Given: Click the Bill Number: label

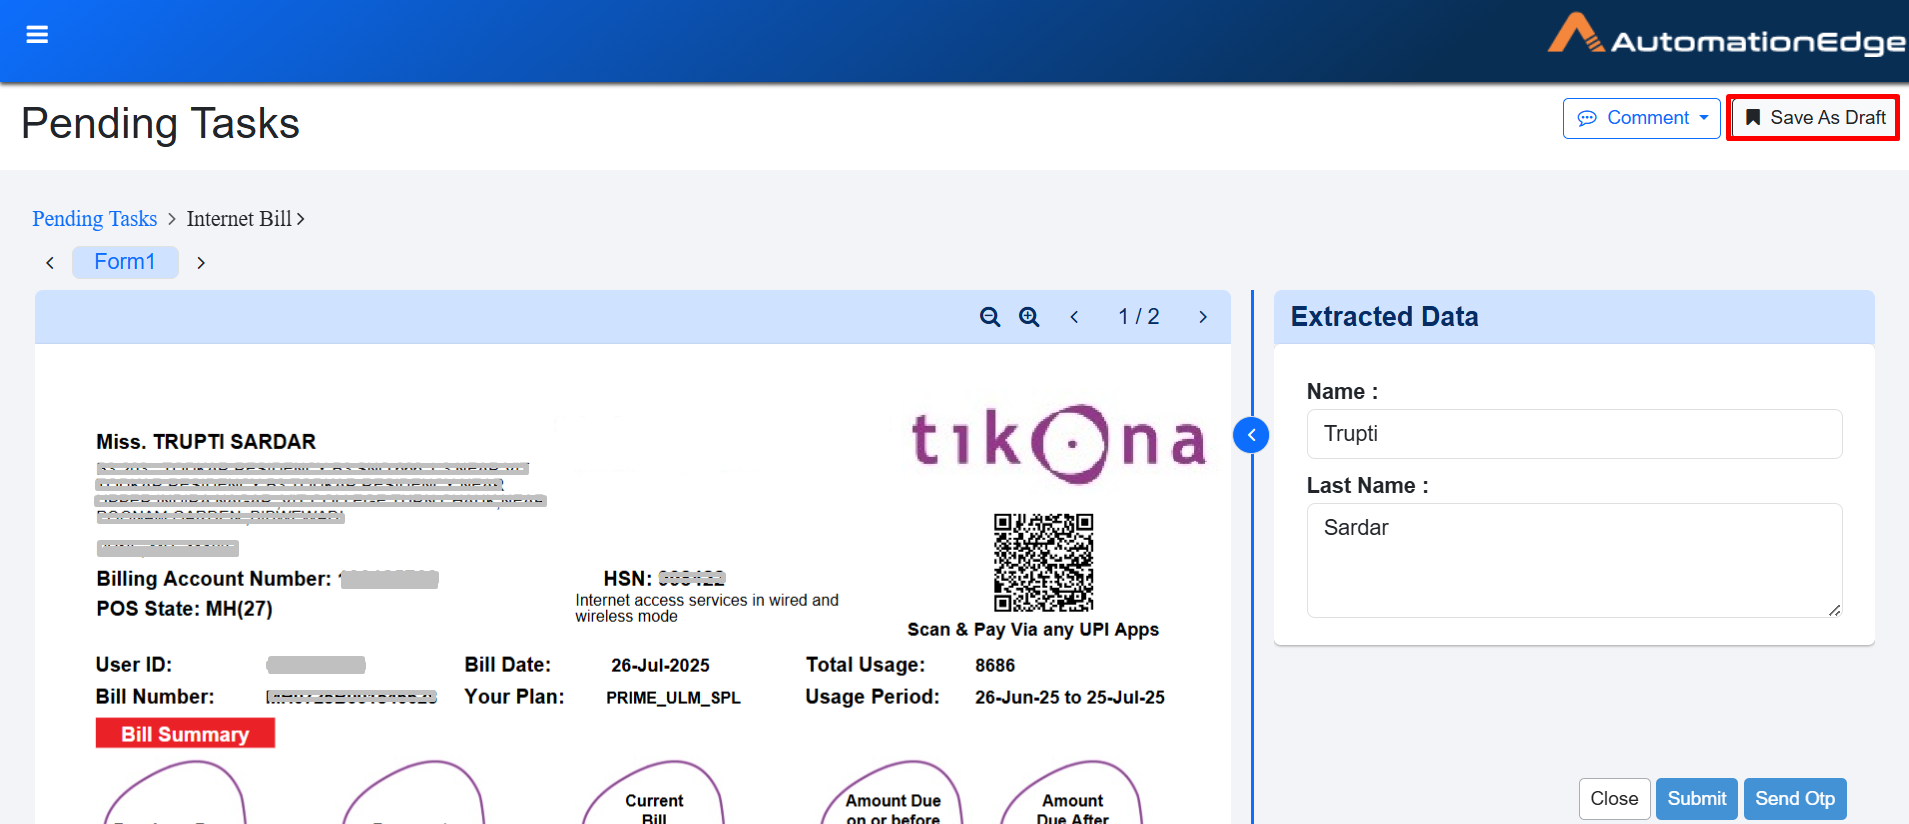Looking at the screenshot, I should (155, 697).
